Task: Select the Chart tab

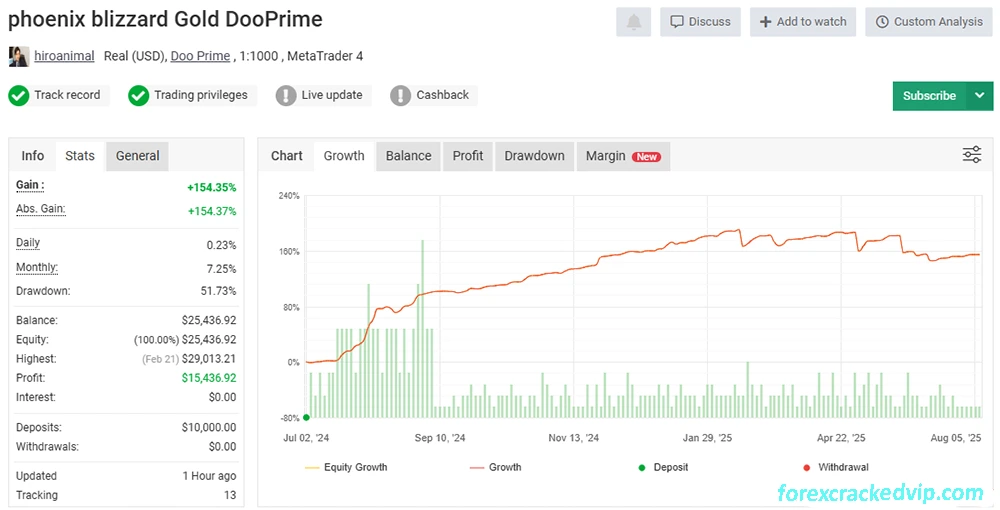Action: tap(286, 156)
